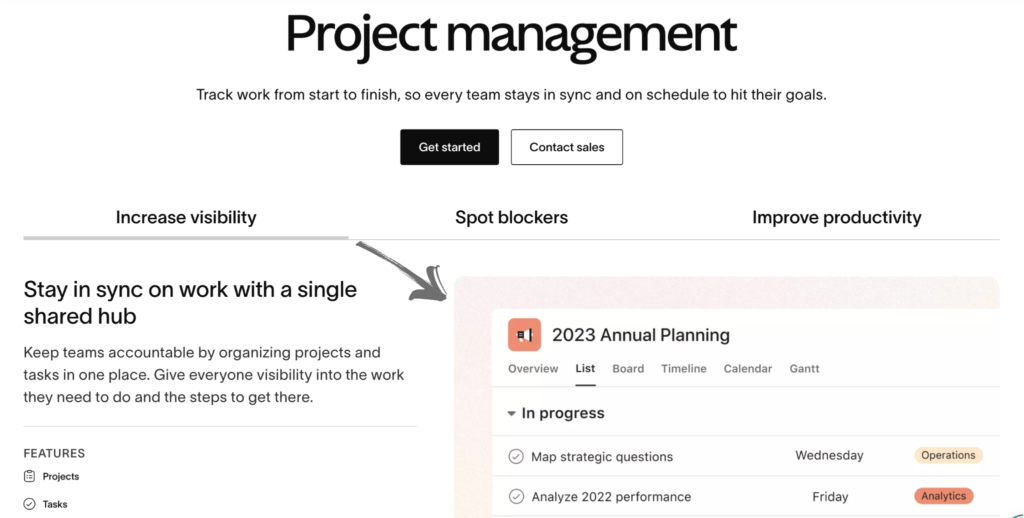Switch to the Spot blockers tab
The image size is (1024, 518).
[x=511, y=218]
